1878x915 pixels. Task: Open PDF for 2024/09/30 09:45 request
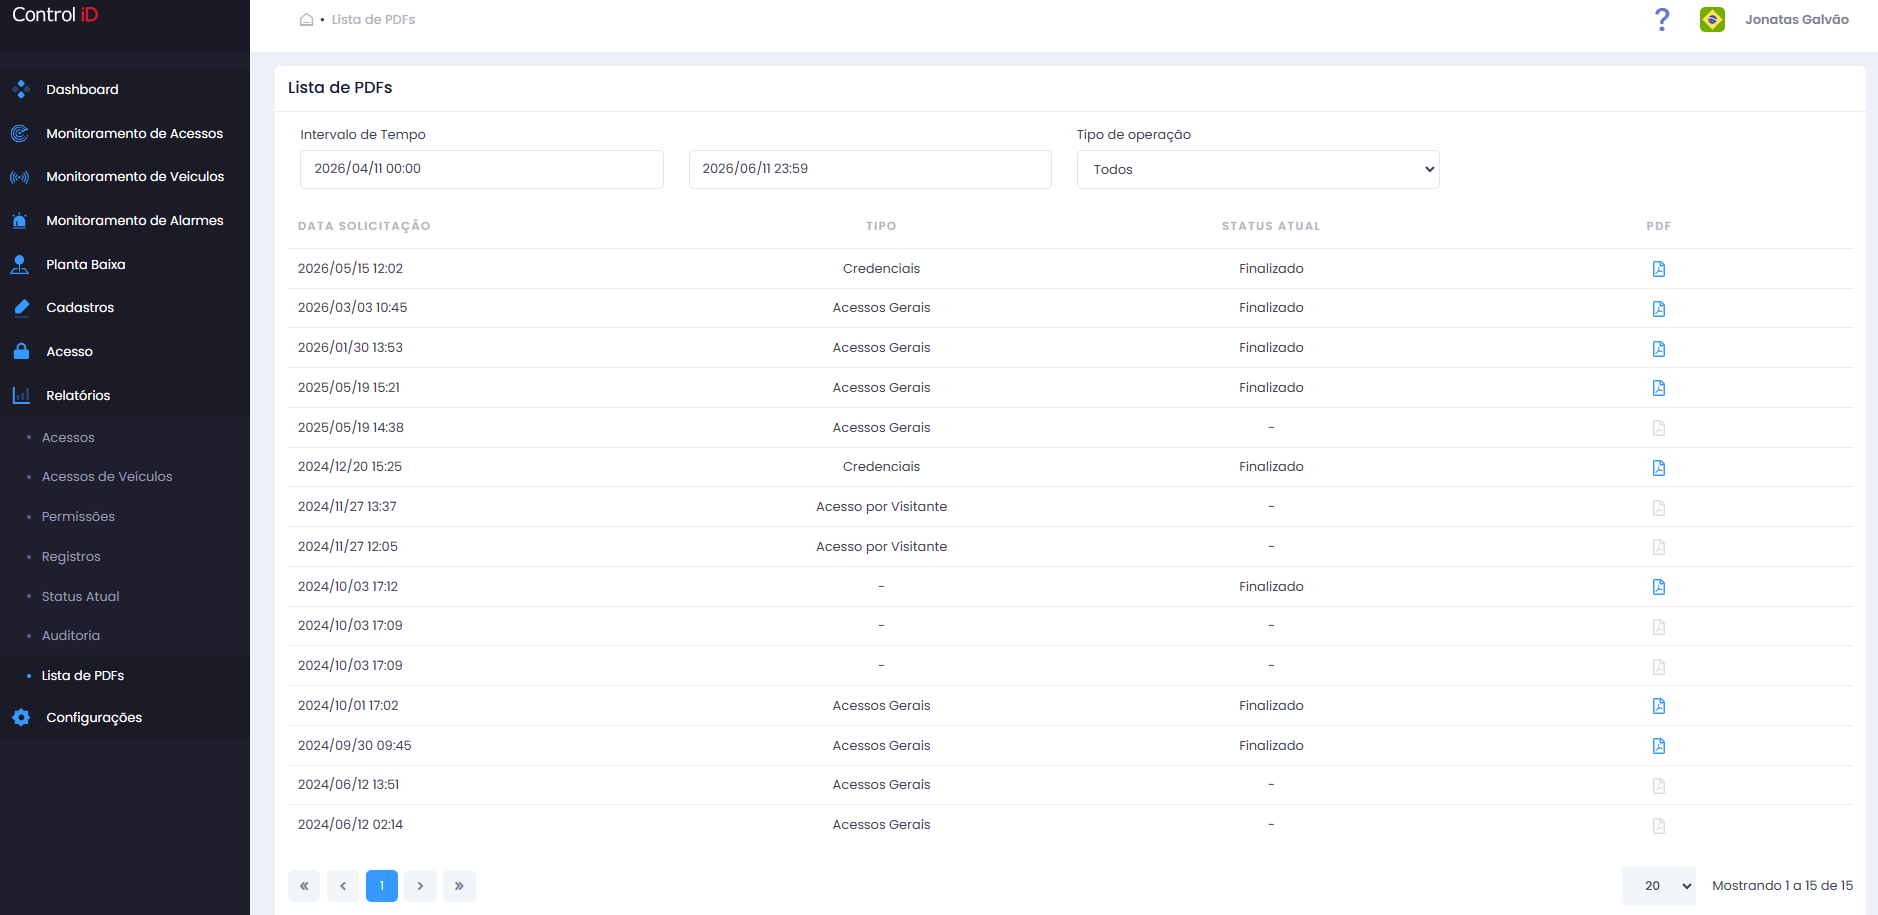[1658, 746]
